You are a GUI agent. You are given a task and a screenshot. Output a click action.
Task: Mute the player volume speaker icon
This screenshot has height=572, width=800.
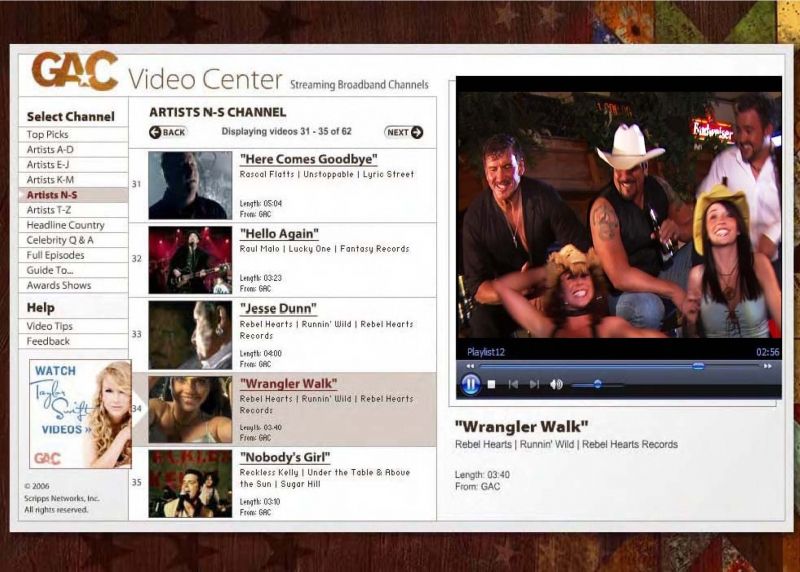coord(556,384)
